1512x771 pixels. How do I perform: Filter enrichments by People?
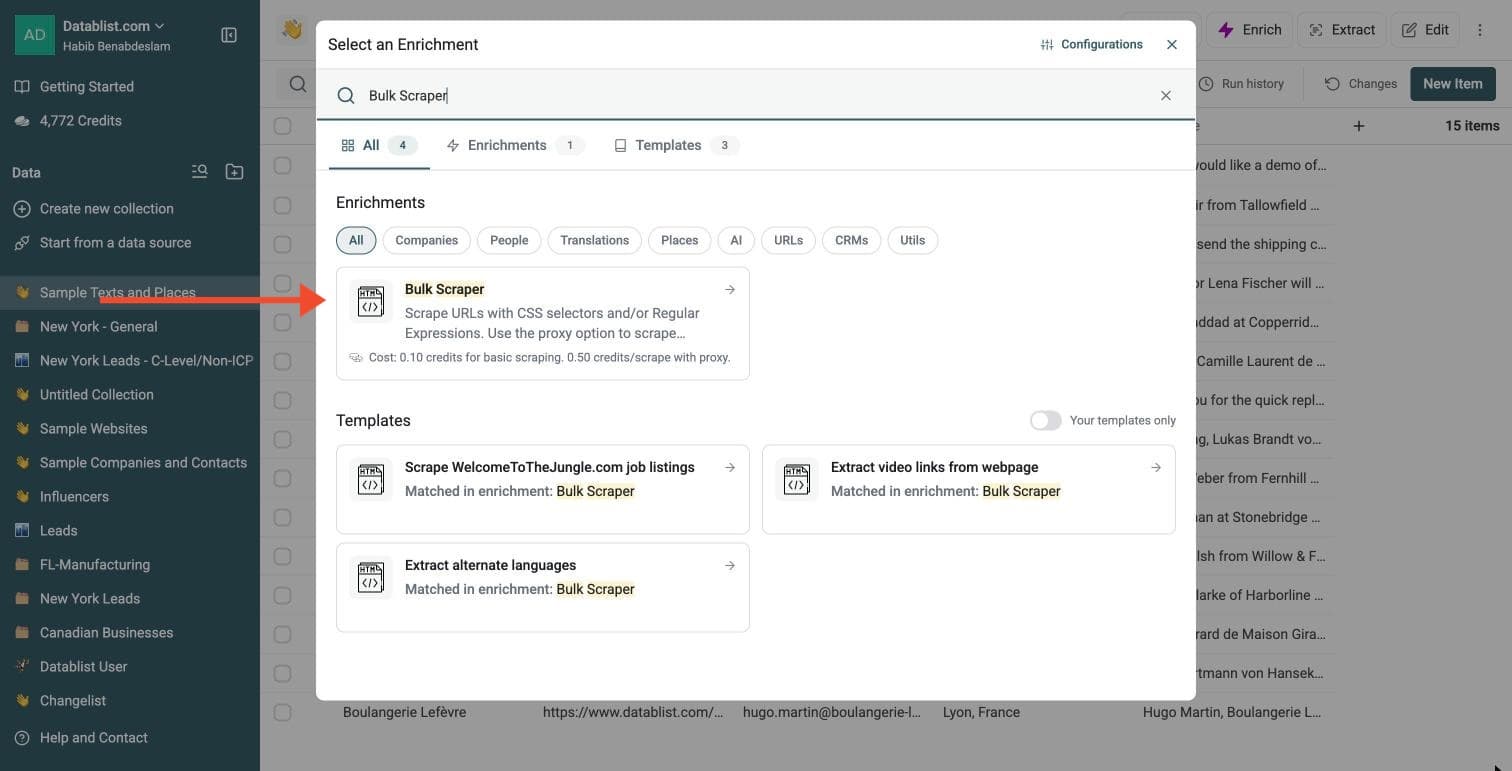click(509, 240)
